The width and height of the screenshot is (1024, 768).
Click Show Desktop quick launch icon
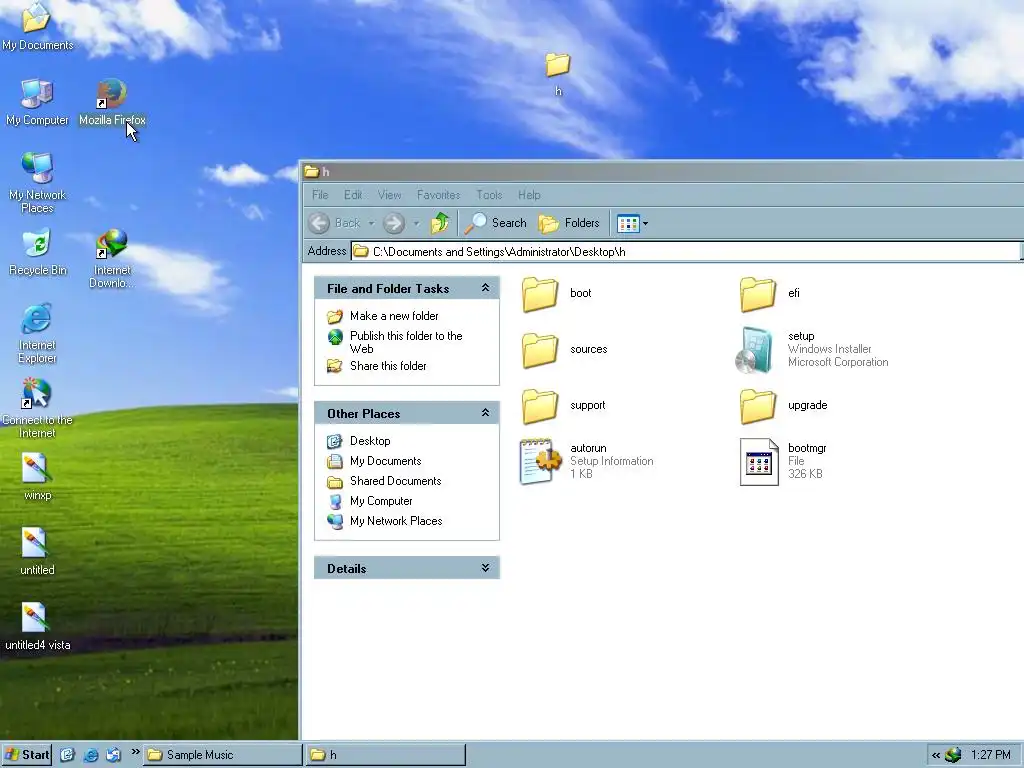coord(67,755)
